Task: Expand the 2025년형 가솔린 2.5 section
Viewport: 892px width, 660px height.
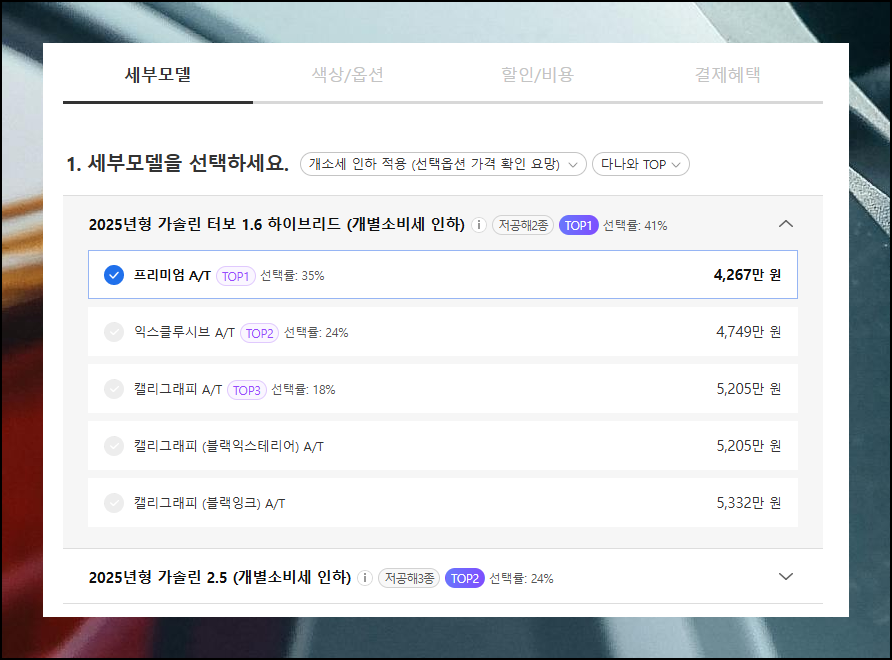Action: [x=786, y=577]
